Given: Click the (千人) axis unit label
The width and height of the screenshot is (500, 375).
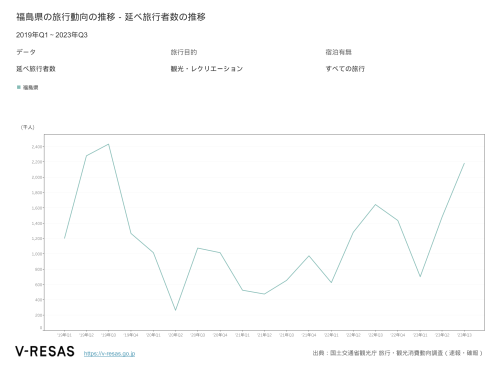Looking at the screenshot, I should (27, 127).
